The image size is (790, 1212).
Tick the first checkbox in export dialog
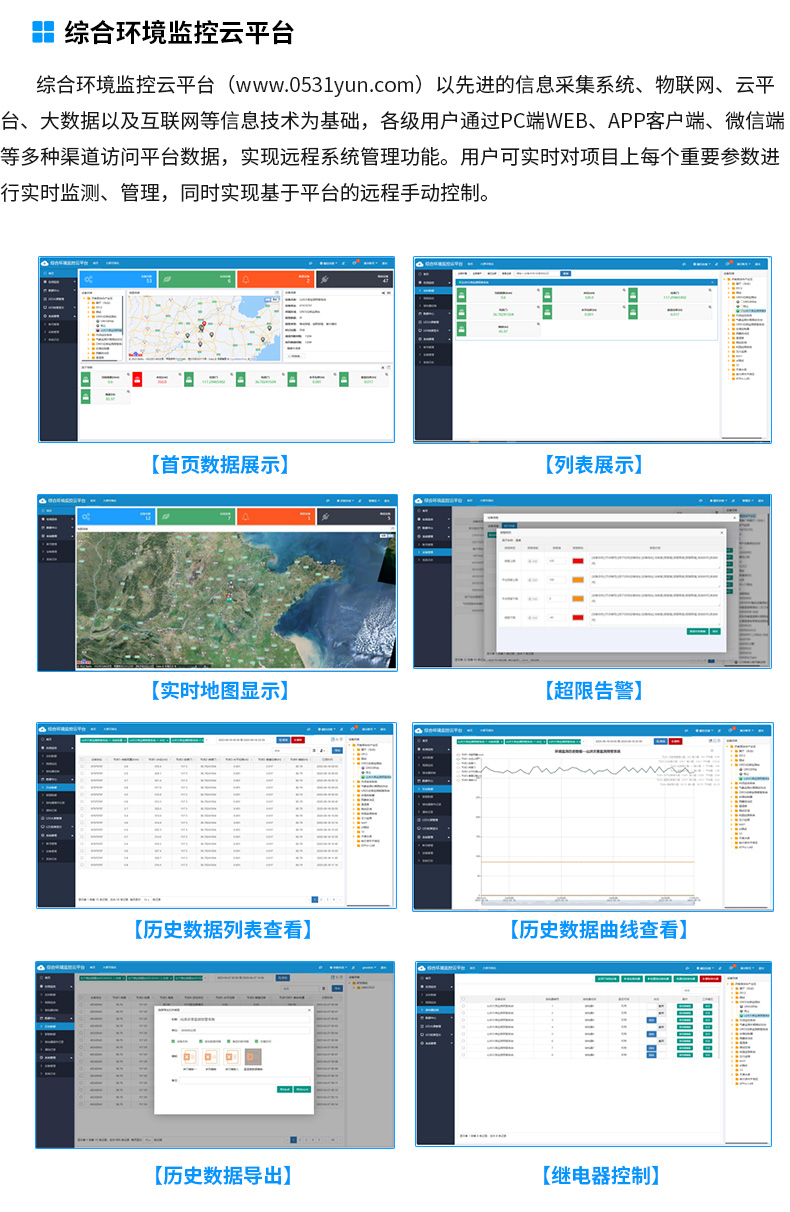173,1041
